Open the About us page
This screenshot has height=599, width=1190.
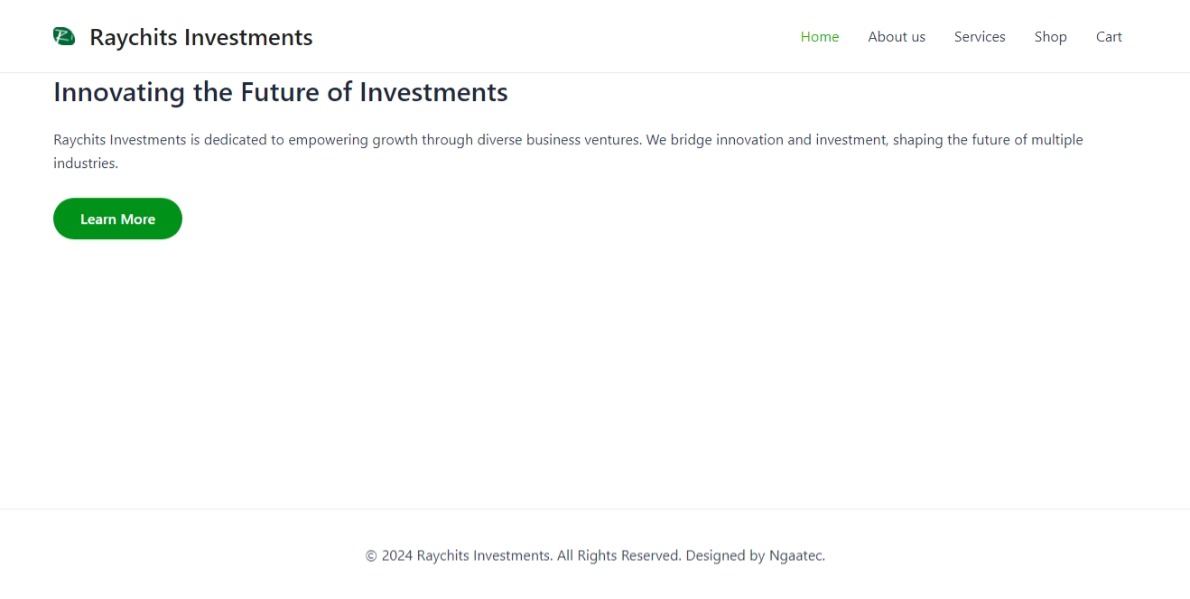896,37
